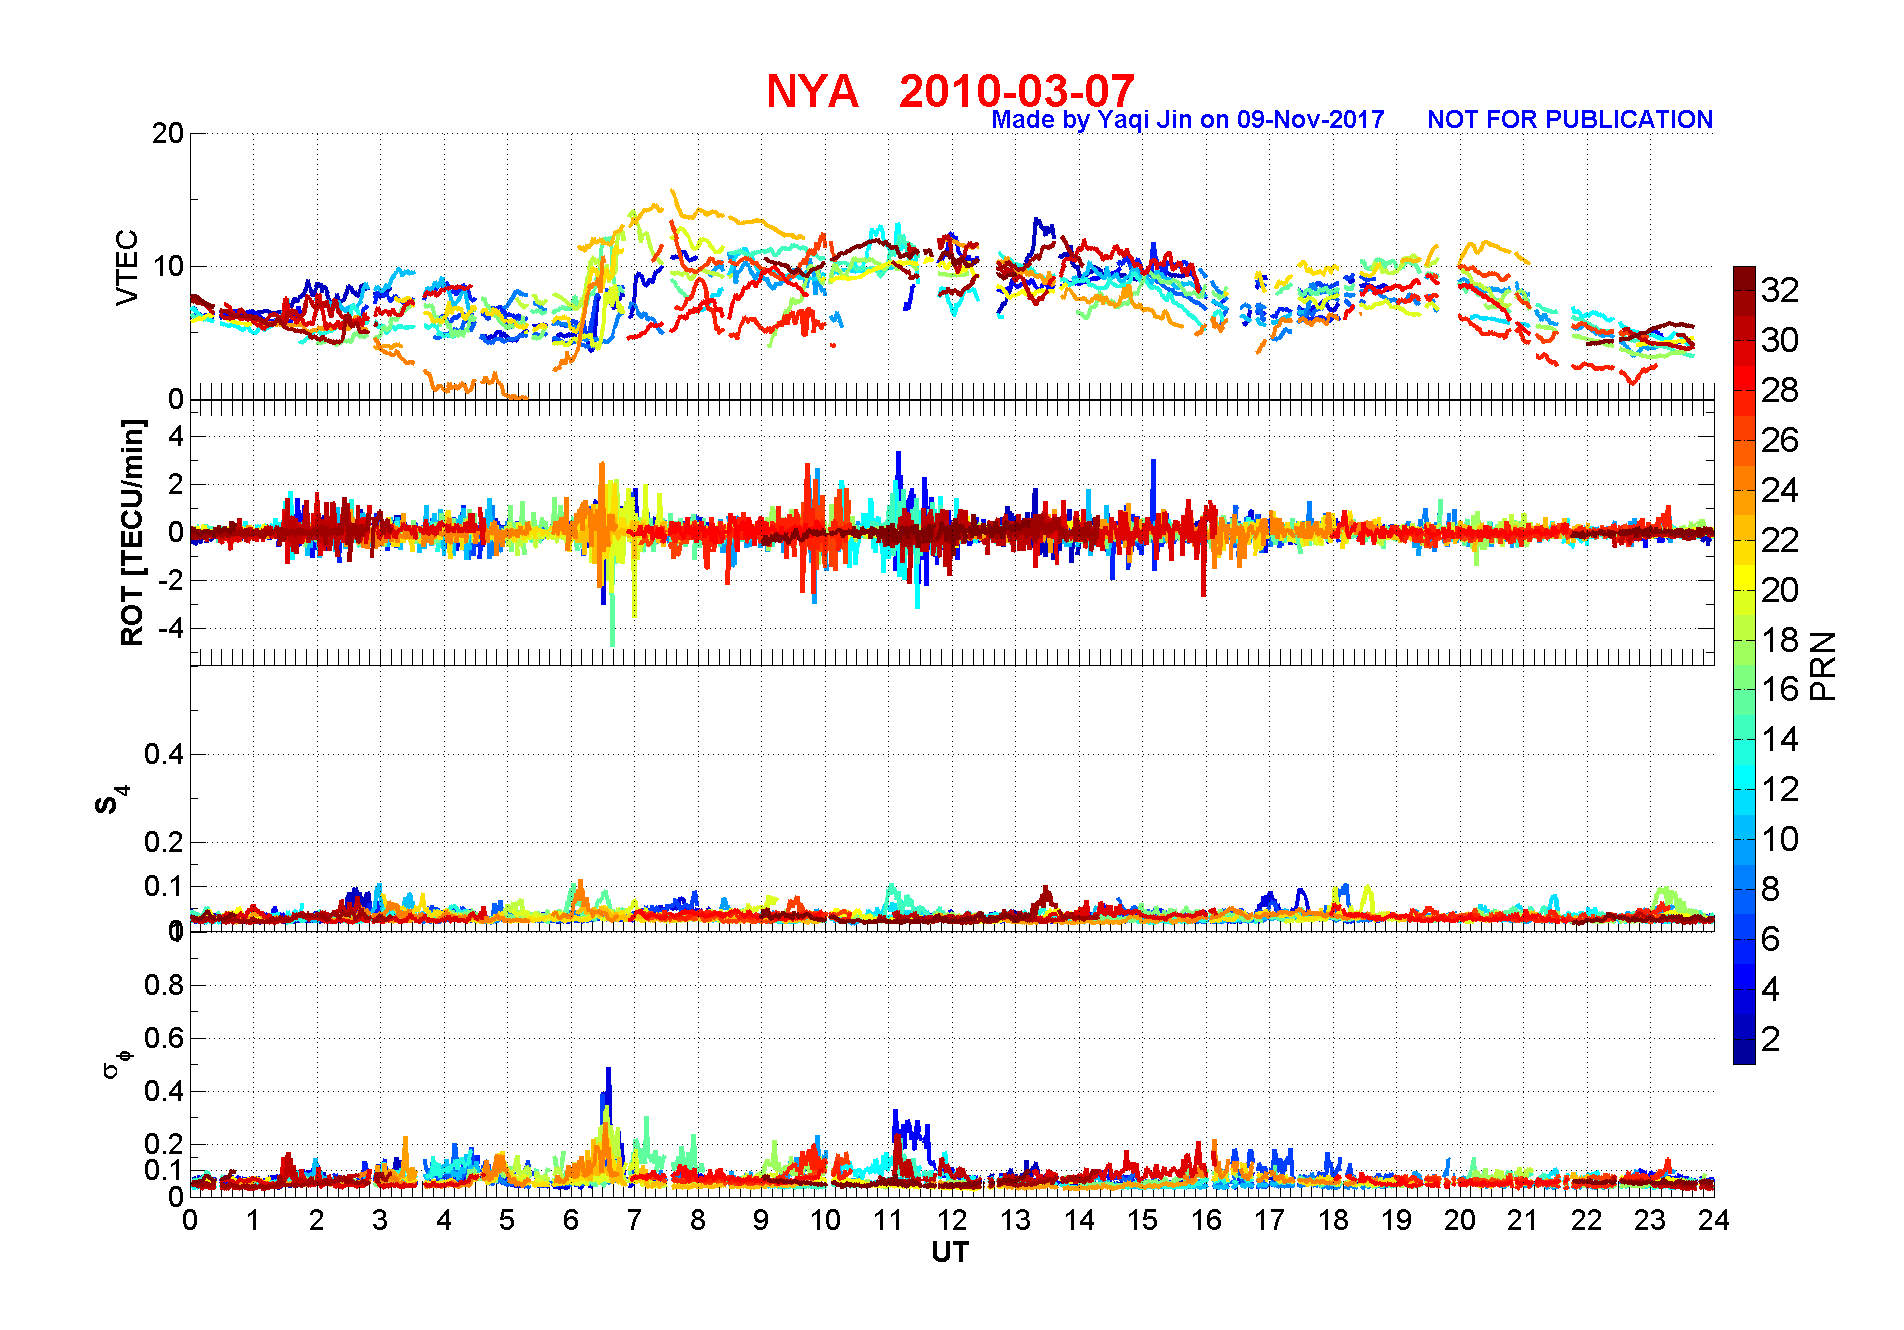Click the x-axis tick label 18
This screenshot has height=1330, width=1904.
pos(1333,1220)
